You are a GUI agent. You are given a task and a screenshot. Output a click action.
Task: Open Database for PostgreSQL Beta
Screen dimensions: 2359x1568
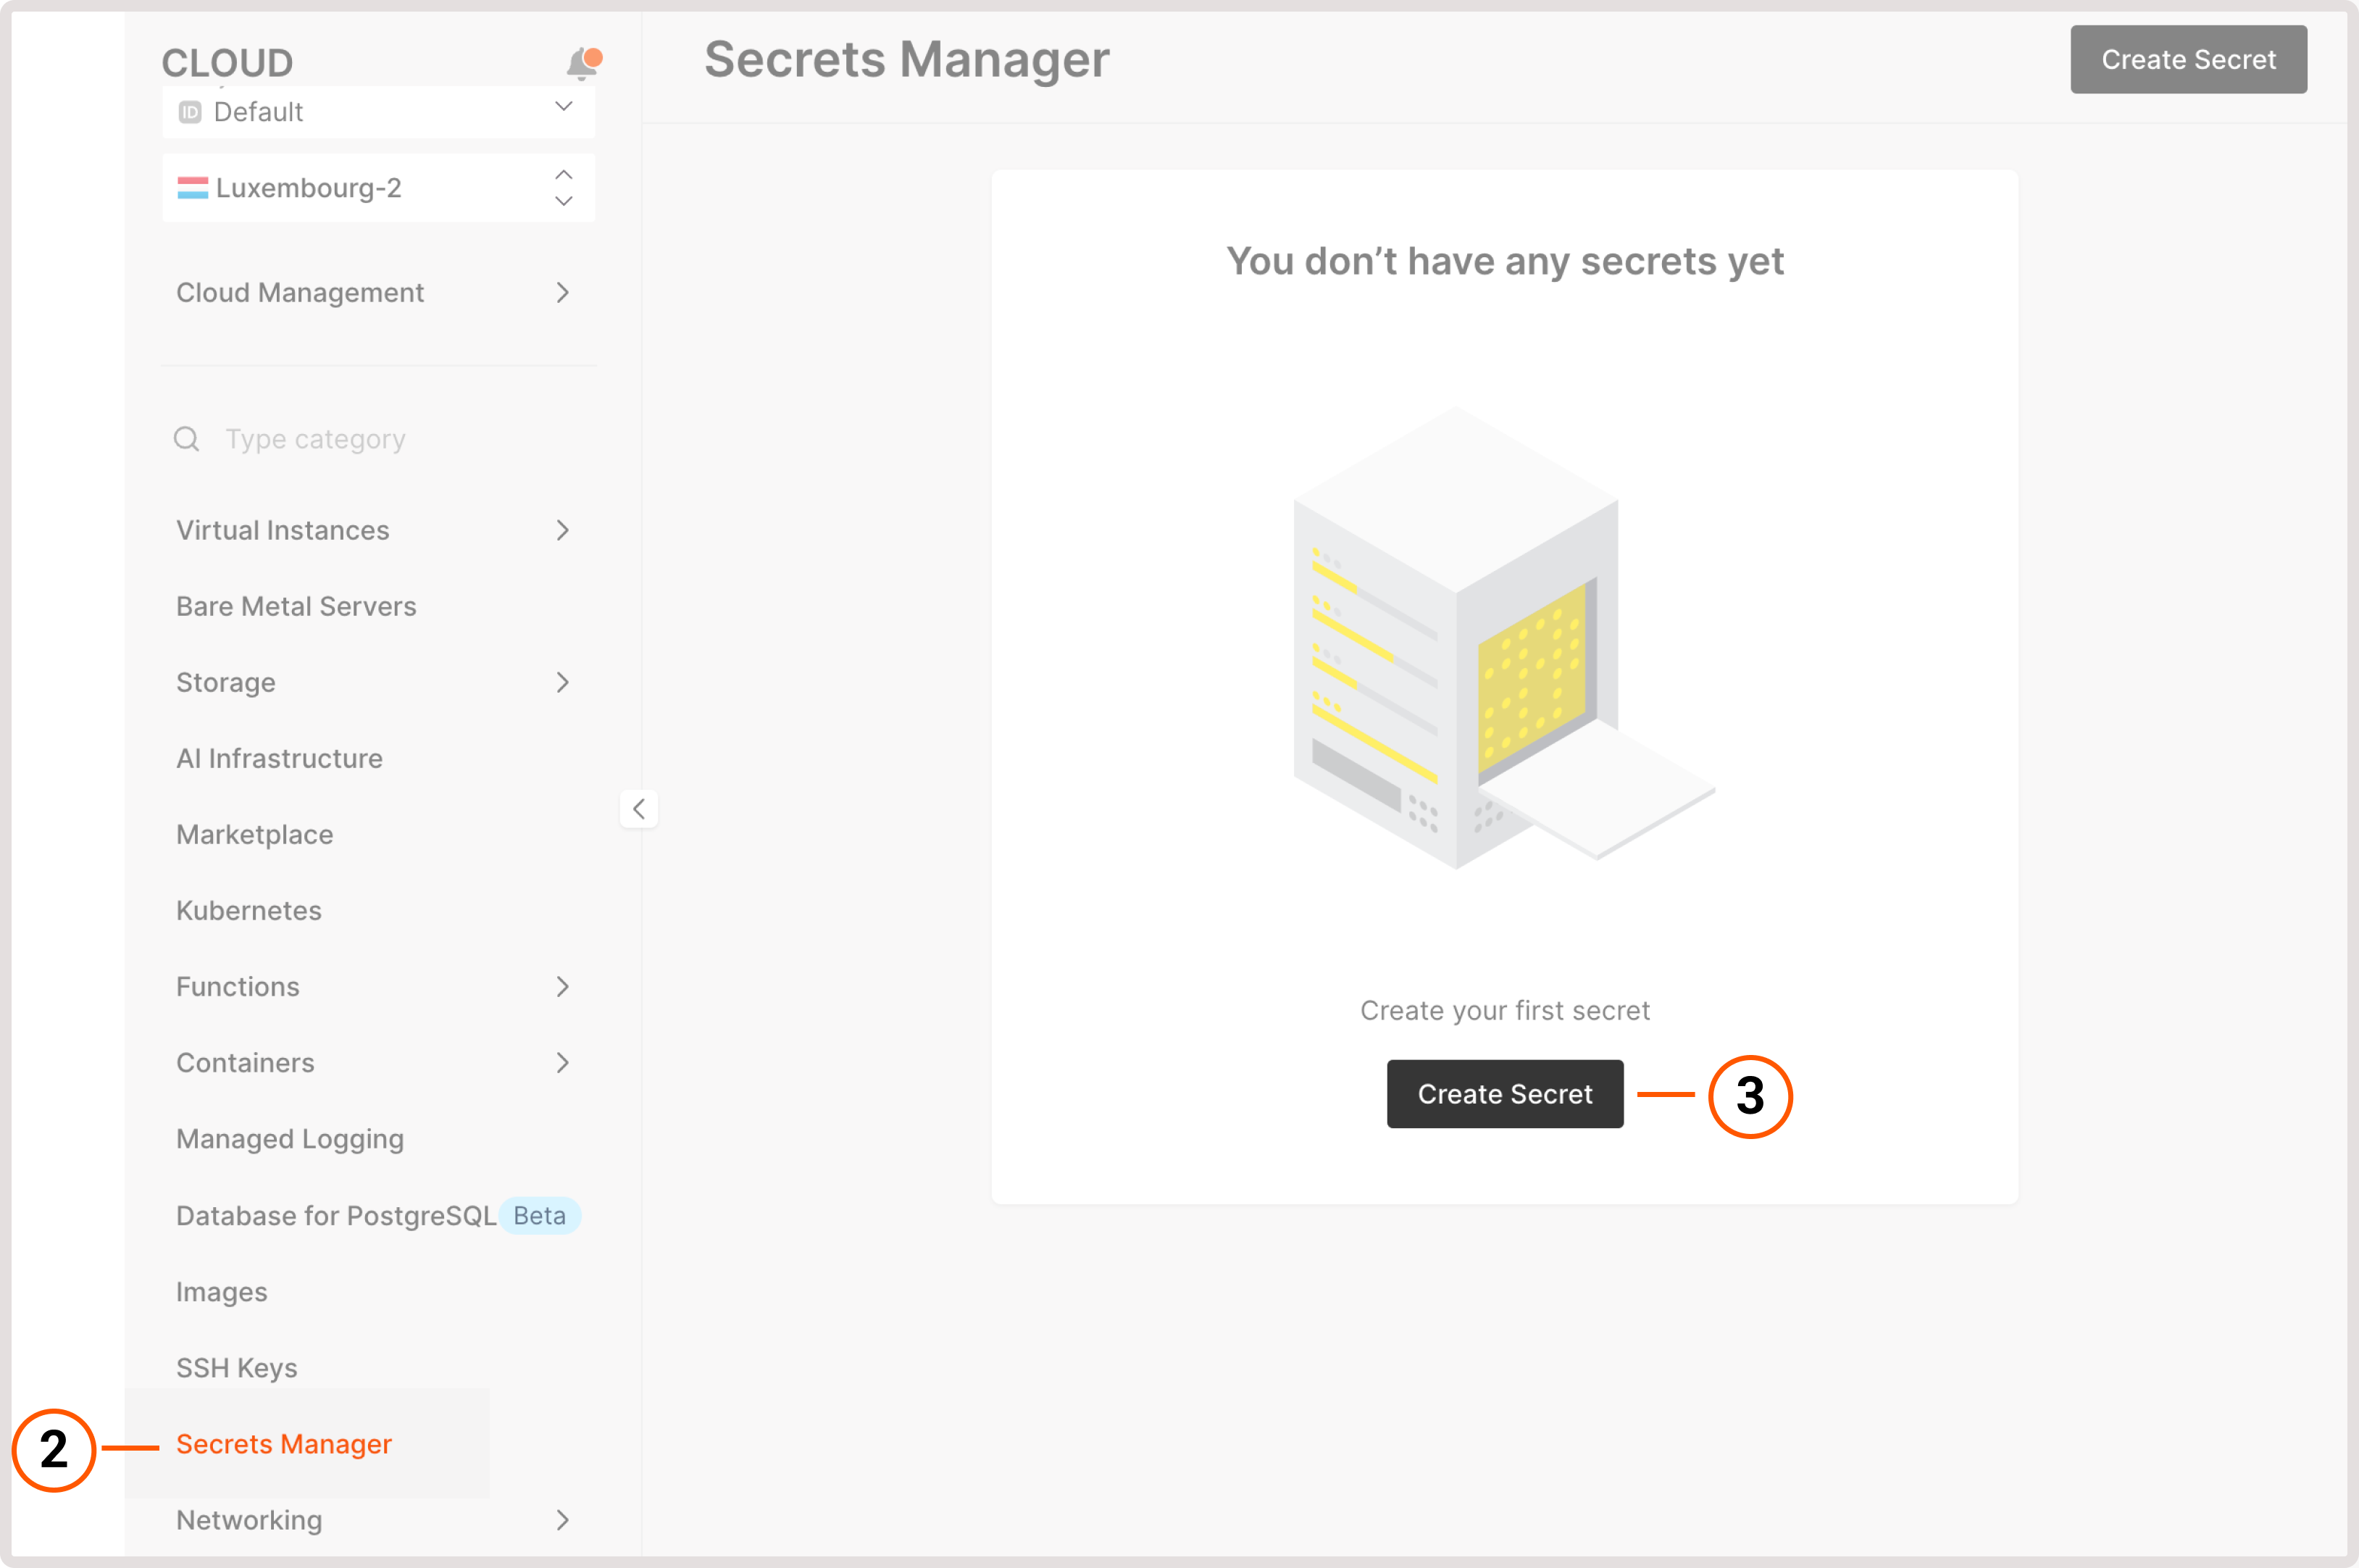tap(336, 1216)
